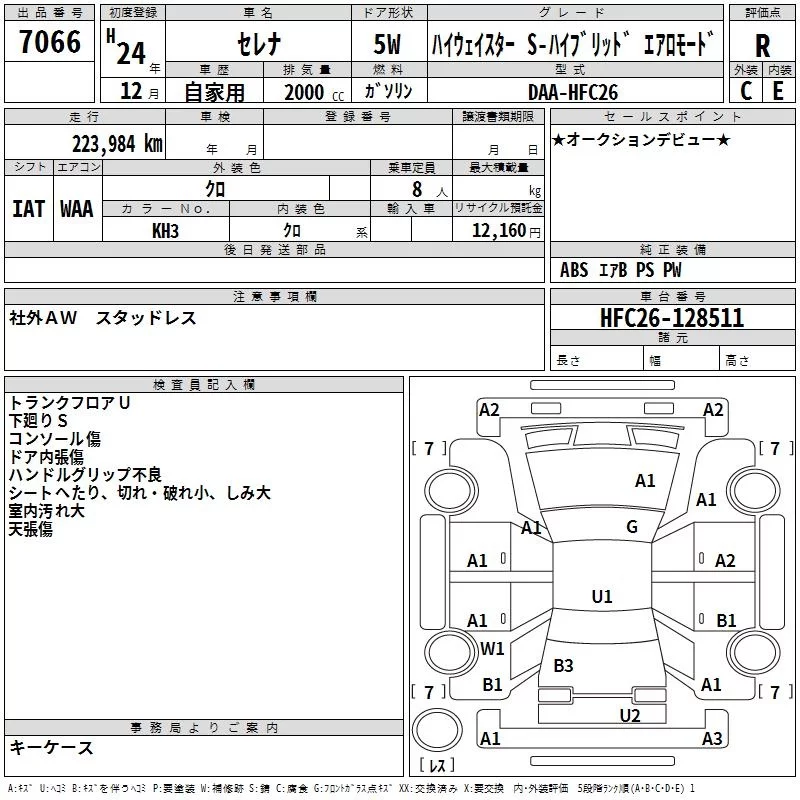
Task: Select the model code DAA-HFC26
Action: [573, 92]
